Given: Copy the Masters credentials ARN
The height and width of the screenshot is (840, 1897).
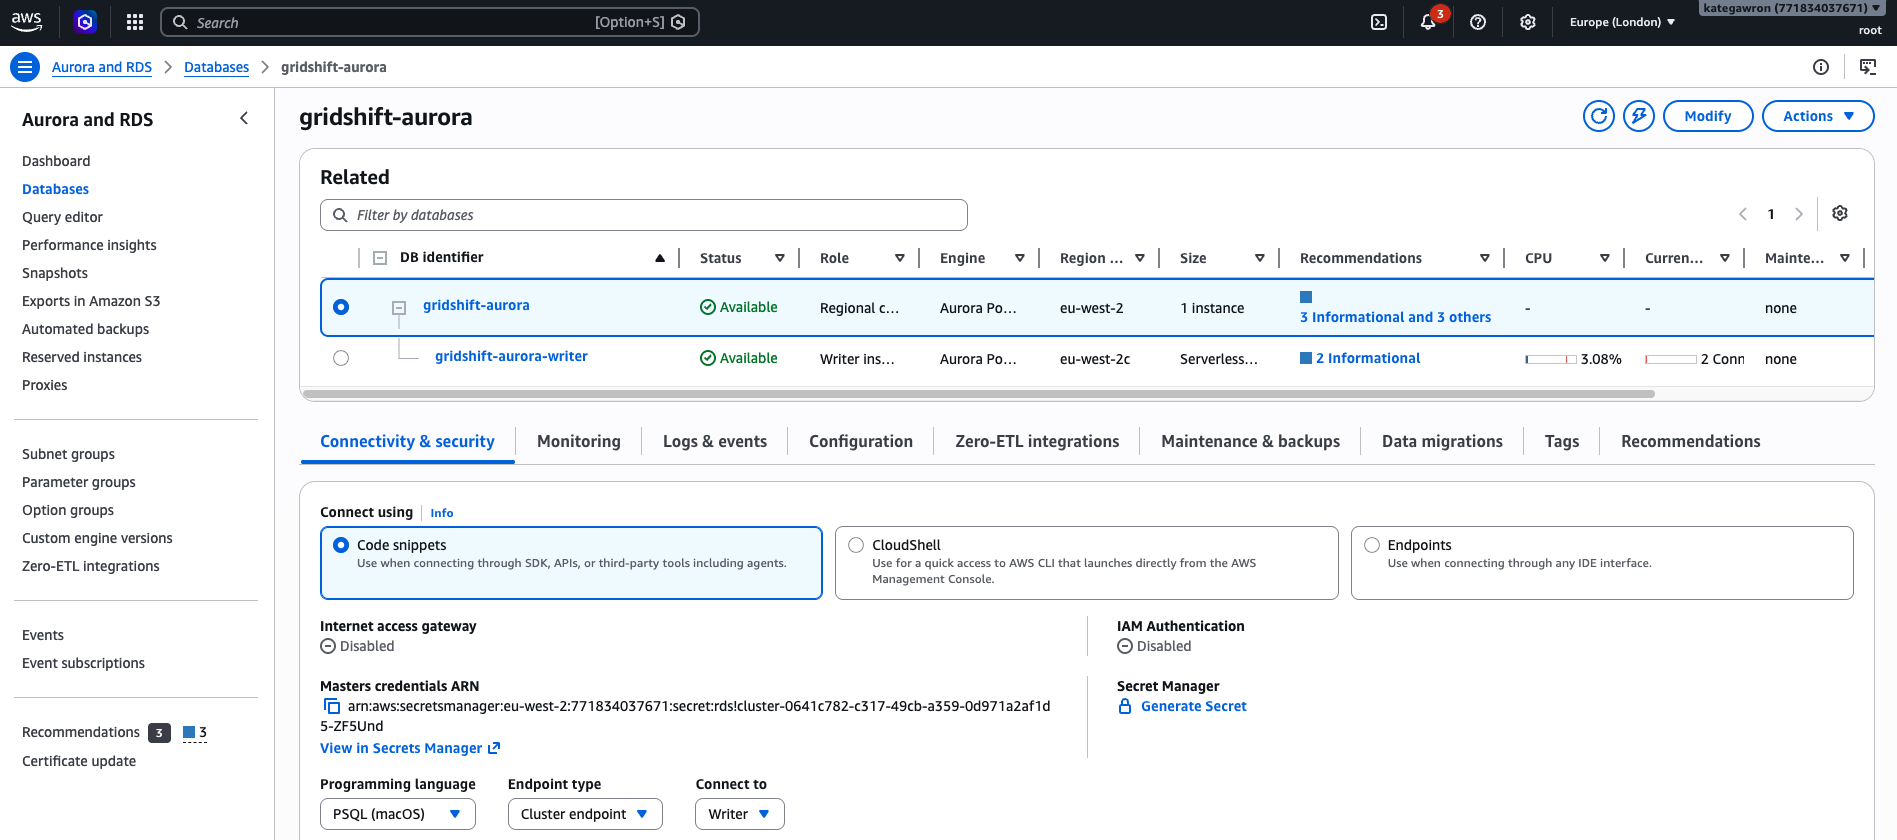Looking at the screenshot, I should point(331,706).
